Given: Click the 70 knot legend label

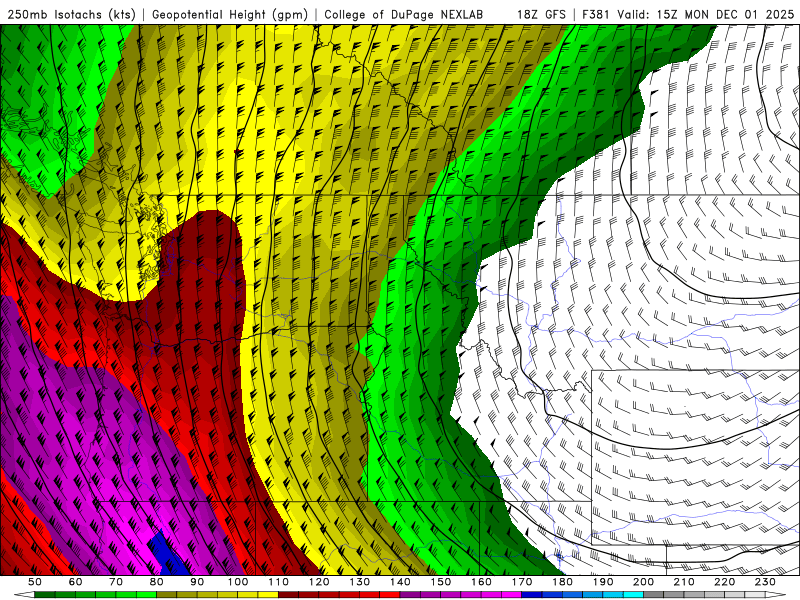Looking at the screenshot, I should click(x=116, y=582).
